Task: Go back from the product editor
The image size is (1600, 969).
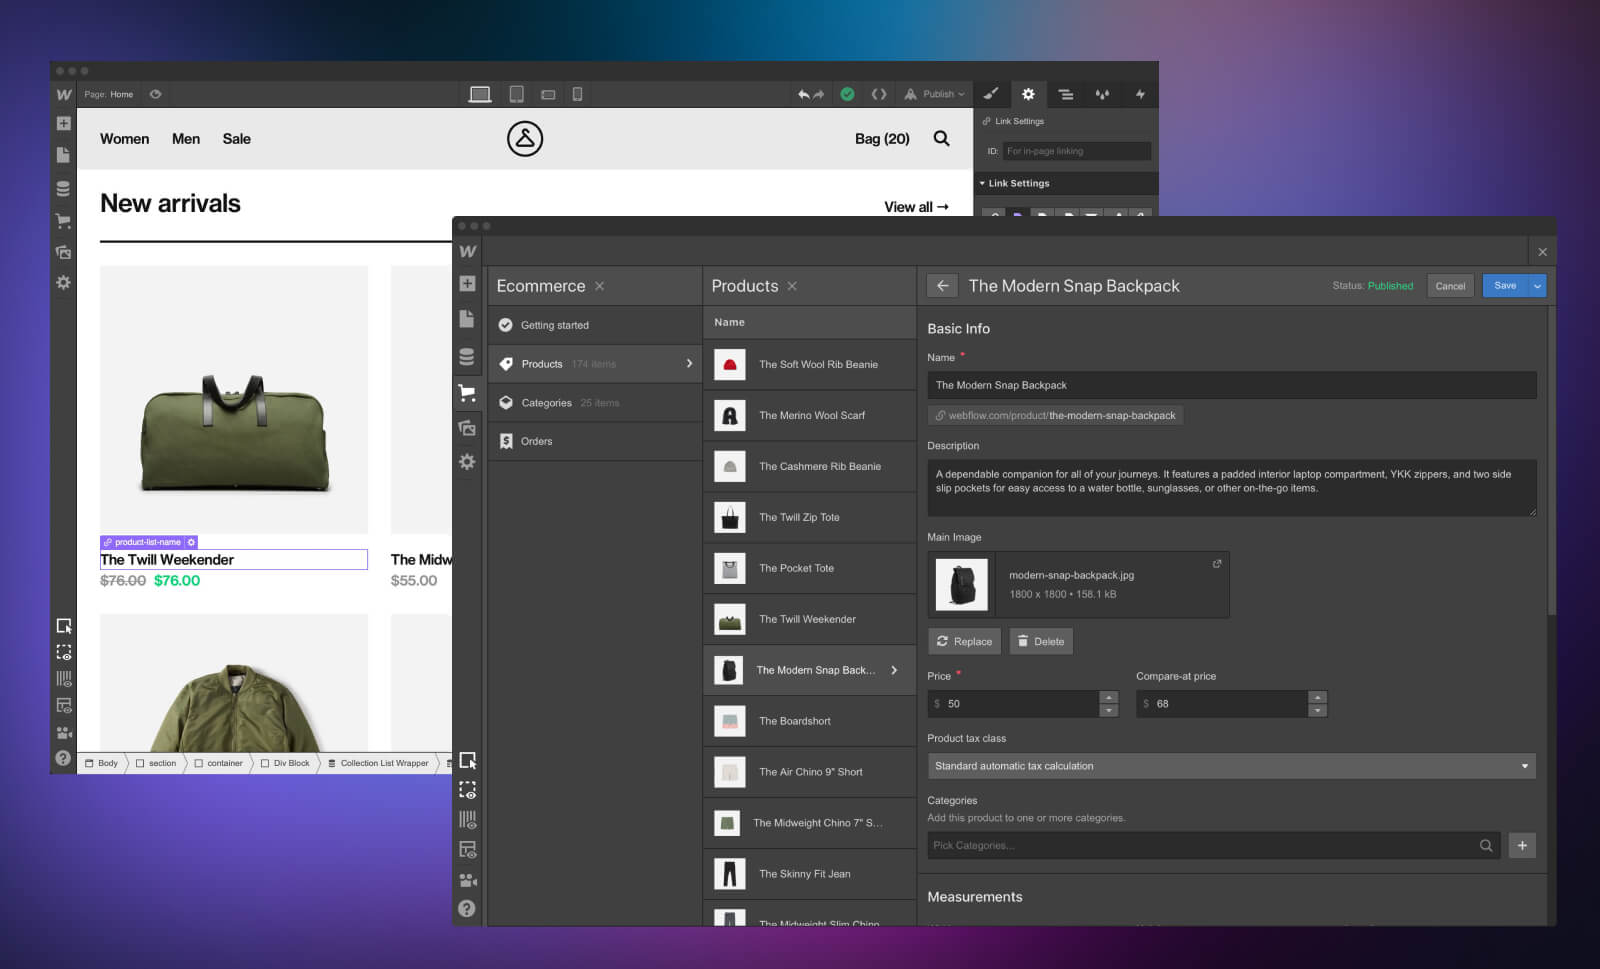Action: [942, 286]
